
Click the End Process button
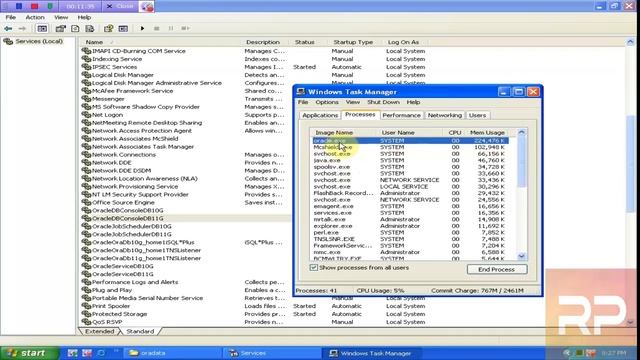click(497, 269)
